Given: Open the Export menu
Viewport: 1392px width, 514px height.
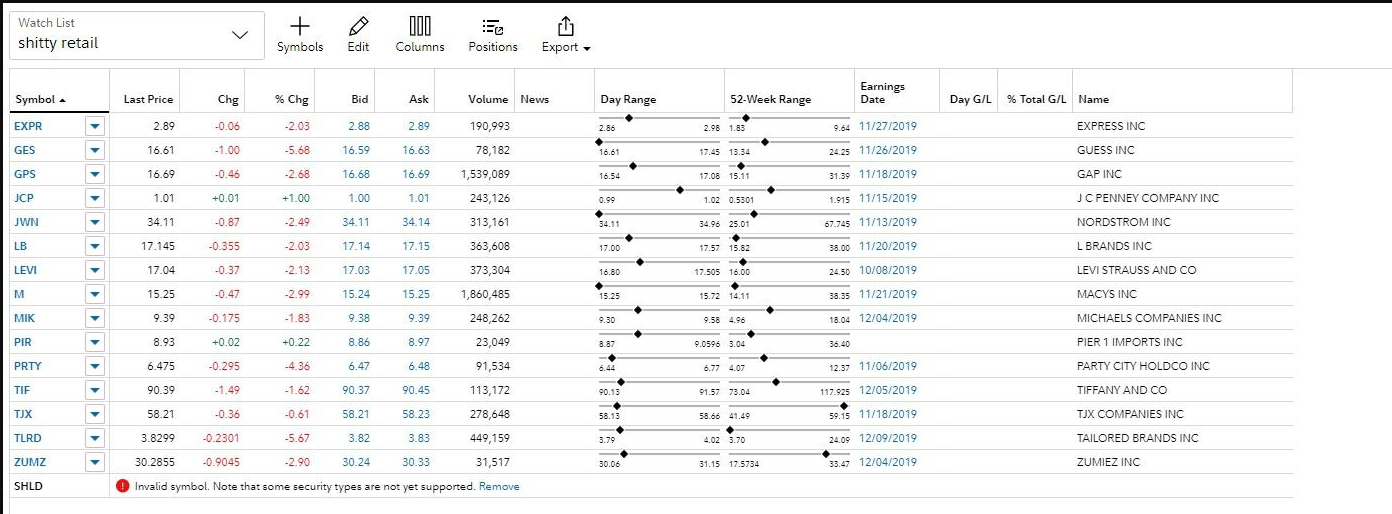Looking at the screenshot, I should (x=566, y=35).
